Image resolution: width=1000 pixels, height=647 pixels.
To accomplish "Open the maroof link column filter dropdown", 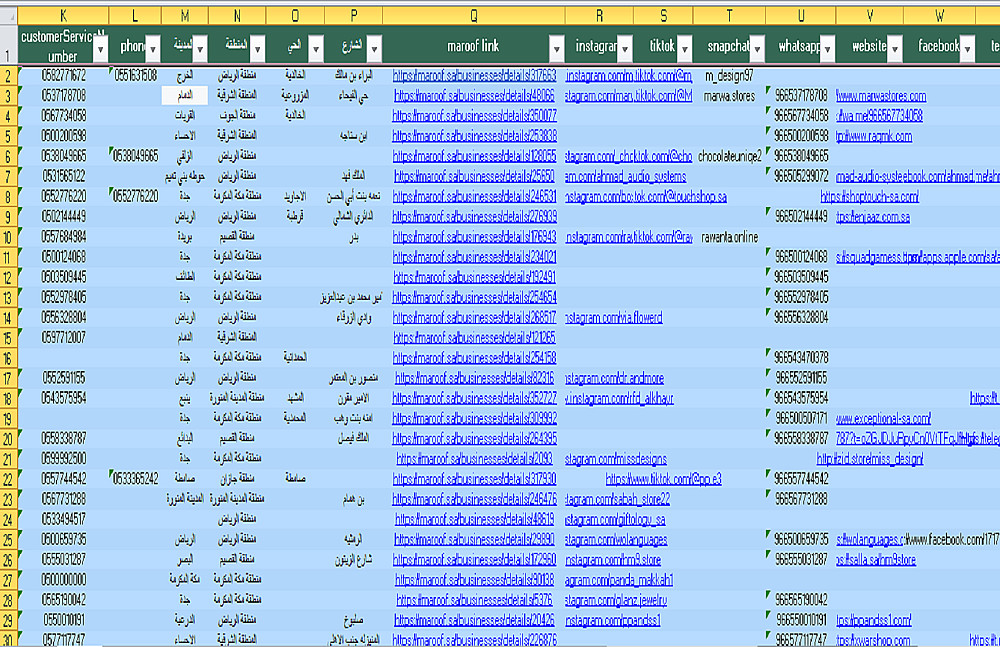I will point(557,48).
